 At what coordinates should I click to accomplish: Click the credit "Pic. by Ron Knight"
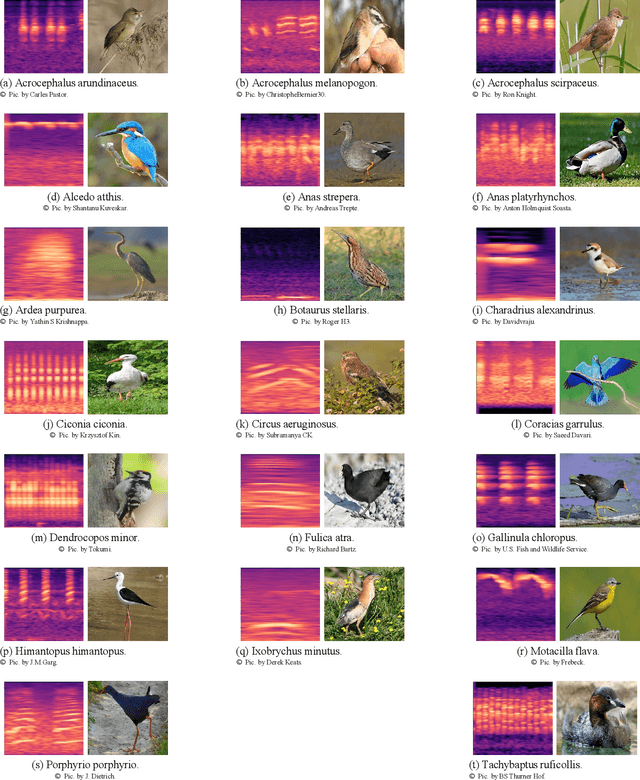click(x=514, y=94)
